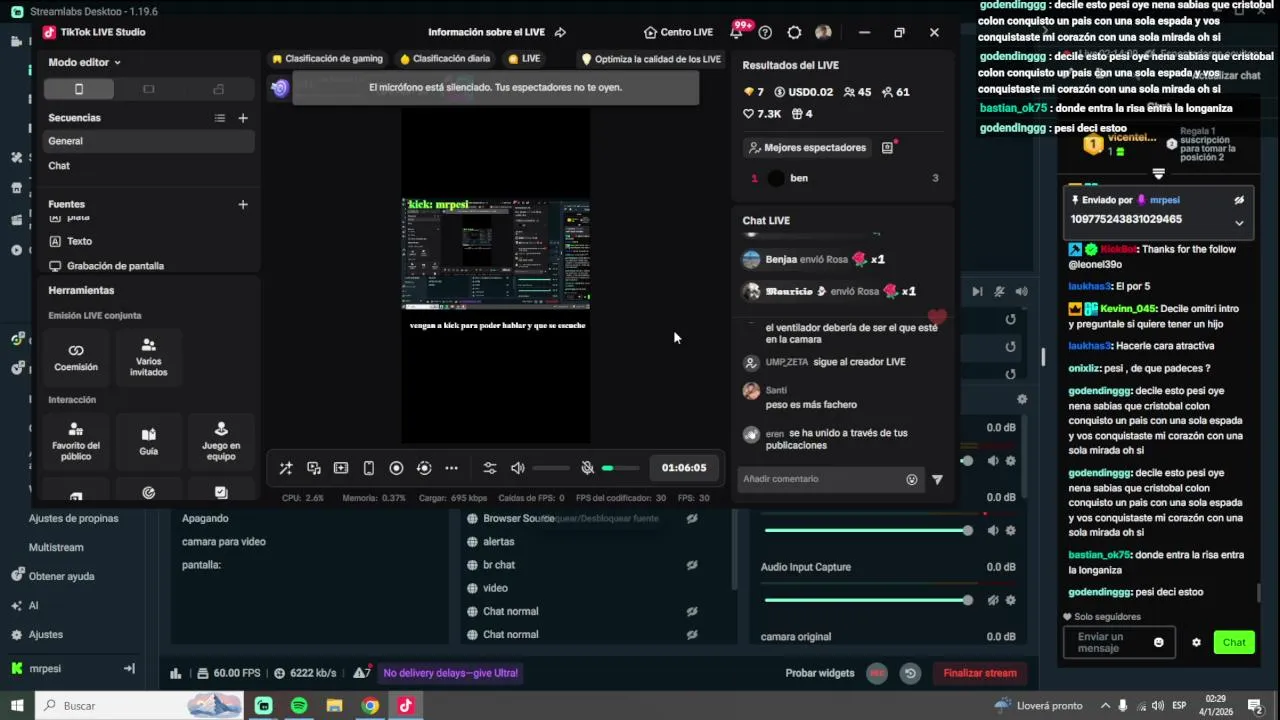Viewport: 1280px width, 720px height.
Task: Select the Chat scene
Action: tap(149, 165)
